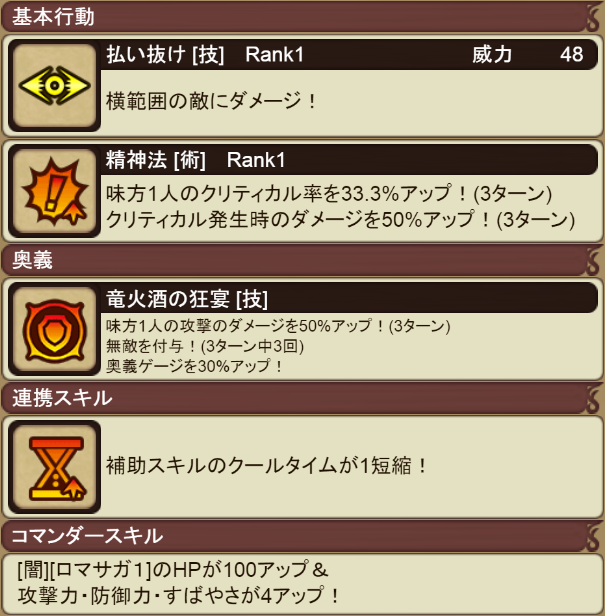Click the 補助スキルのクールタイムが1短縮 description
The height and width of the screenshot is (616, 605).
[266, 466]
